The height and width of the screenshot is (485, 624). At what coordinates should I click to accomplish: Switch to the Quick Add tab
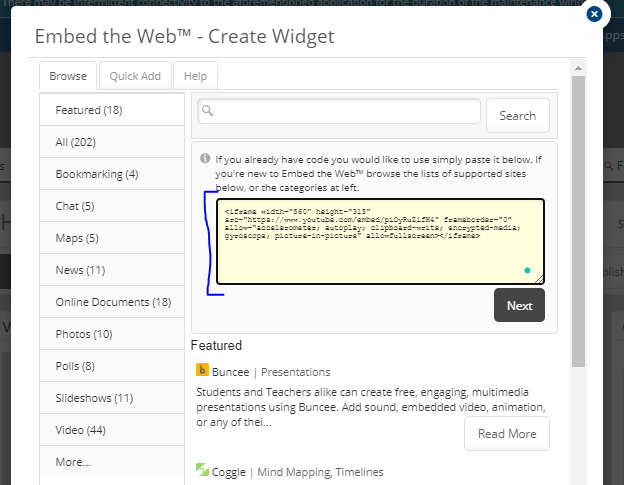[135, 76]
